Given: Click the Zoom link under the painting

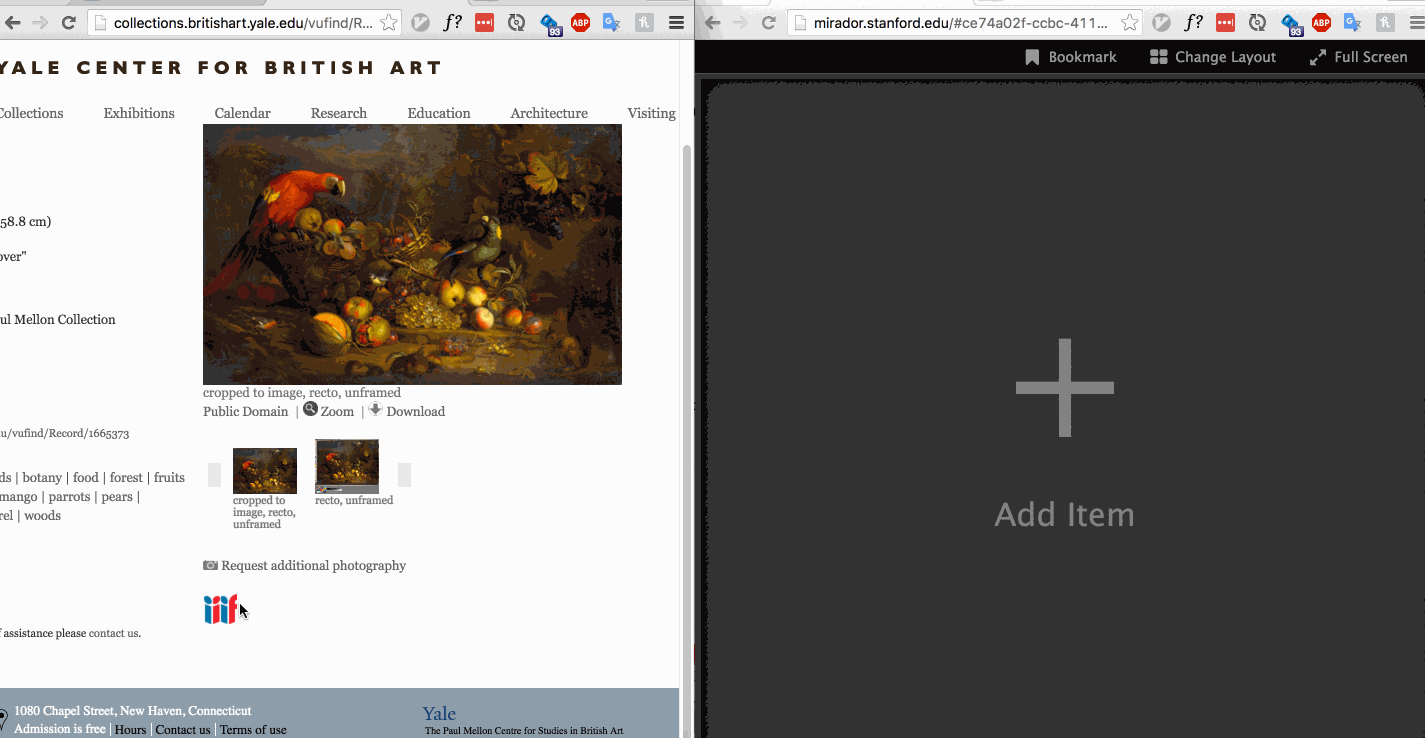Looking at the screenshot, I should point(337,411).
